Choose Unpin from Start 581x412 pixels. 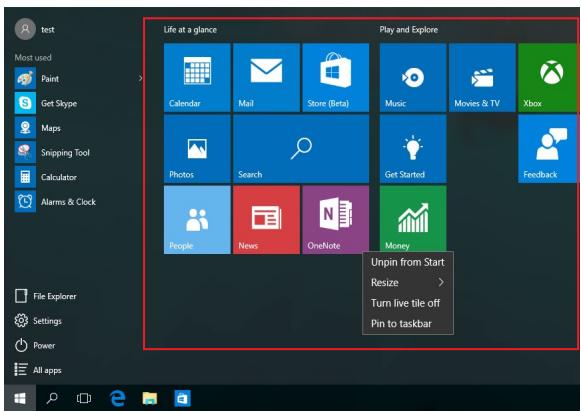pos(408,262)
